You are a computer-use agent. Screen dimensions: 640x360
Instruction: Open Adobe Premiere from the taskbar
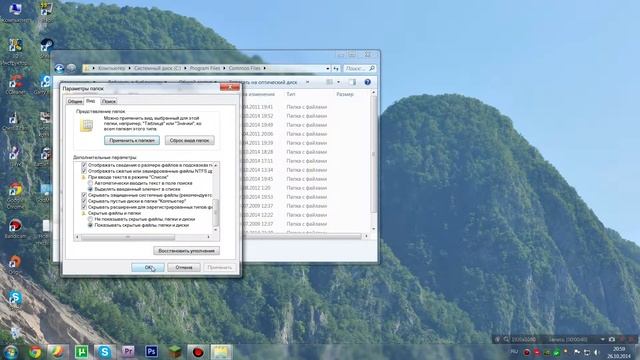coord(128,351)
